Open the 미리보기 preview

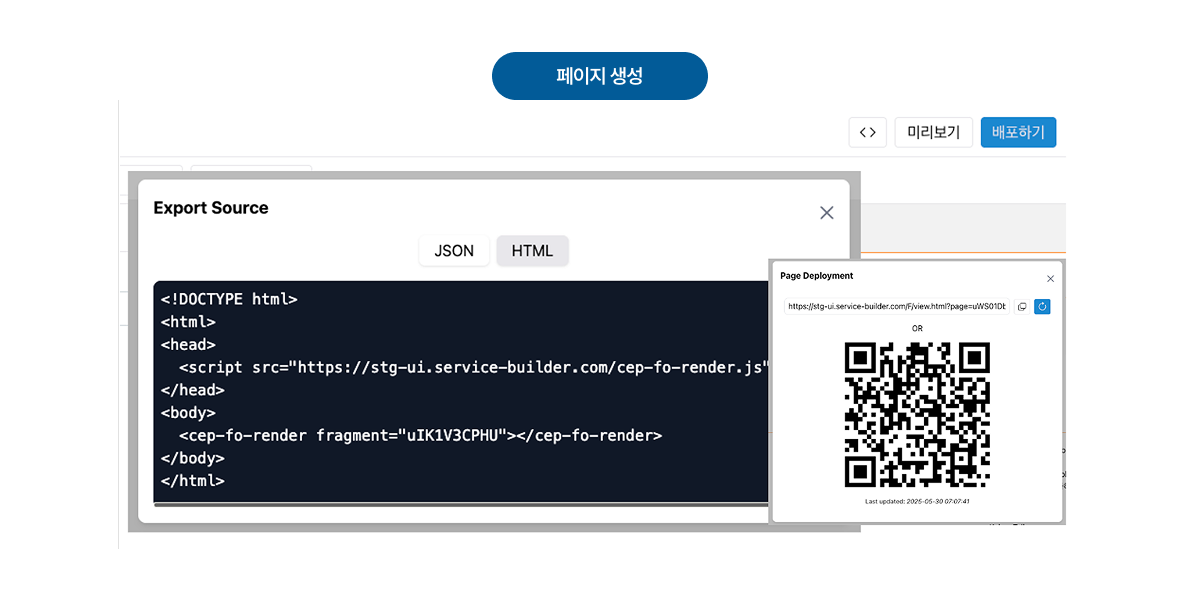933,132
